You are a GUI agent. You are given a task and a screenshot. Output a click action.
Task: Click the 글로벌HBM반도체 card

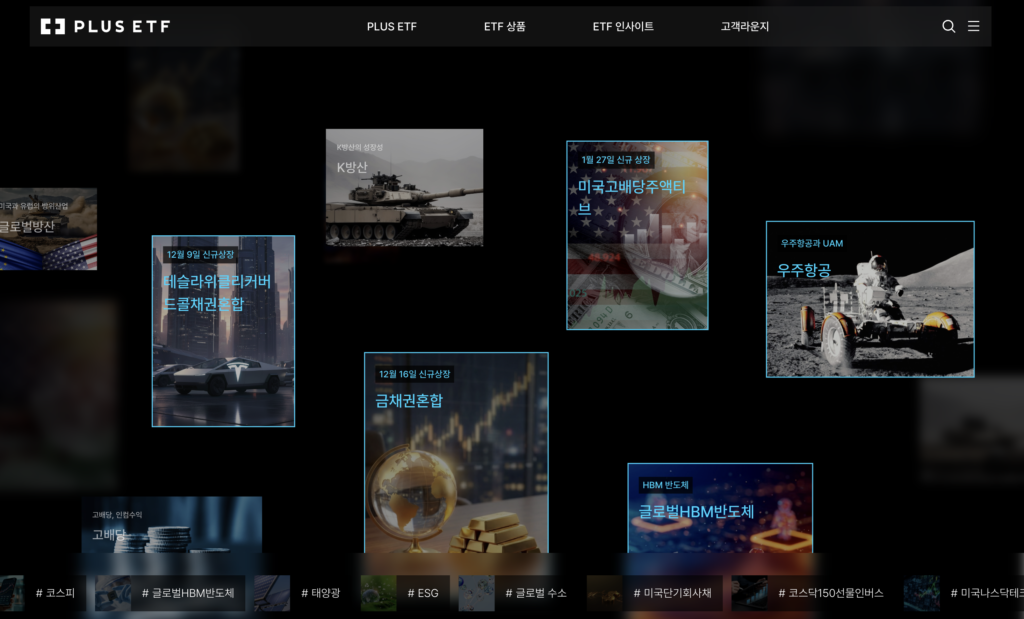pyautogui.click(x=719, y=508)
